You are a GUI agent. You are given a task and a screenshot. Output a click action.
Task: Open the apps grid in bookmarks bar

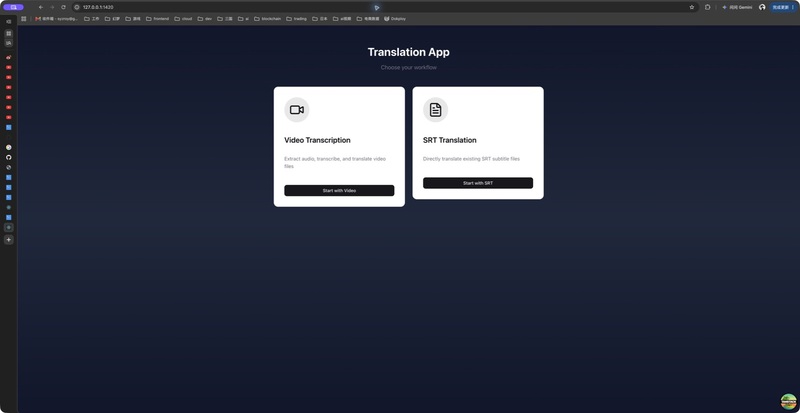[x=23, y=19]
